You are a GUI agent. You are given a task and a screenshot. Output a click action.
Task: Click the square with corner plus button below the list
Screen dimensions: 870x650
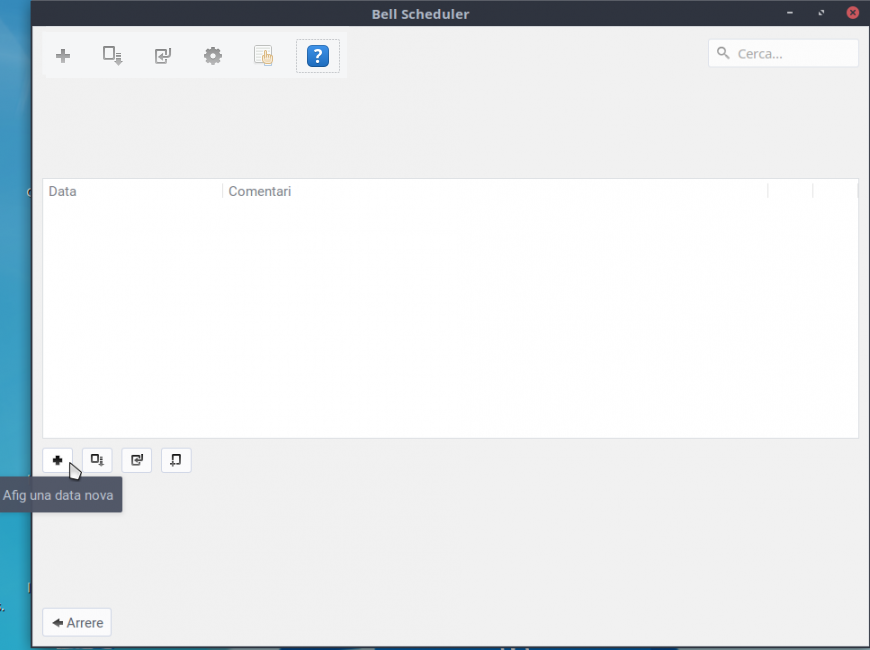176,460
